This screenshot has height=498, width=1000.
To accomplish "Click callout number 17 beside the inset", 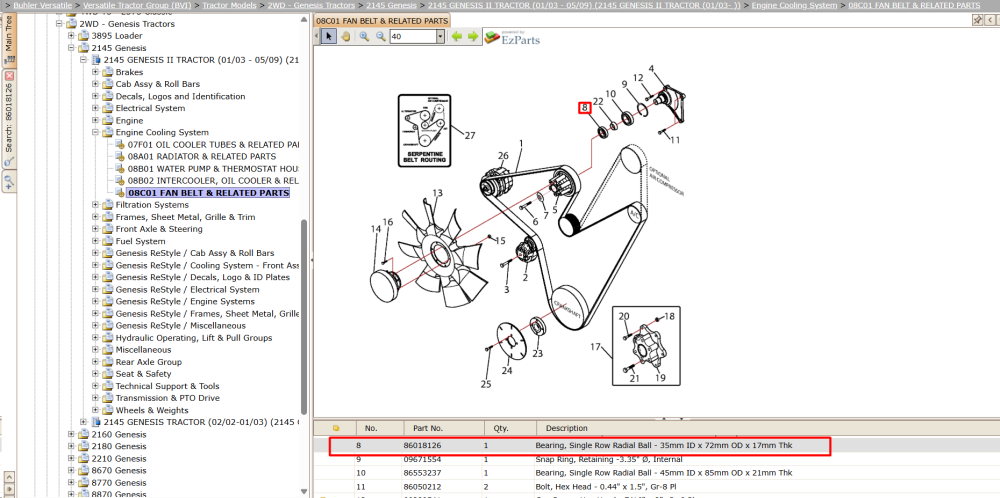I will pos(596,348).
